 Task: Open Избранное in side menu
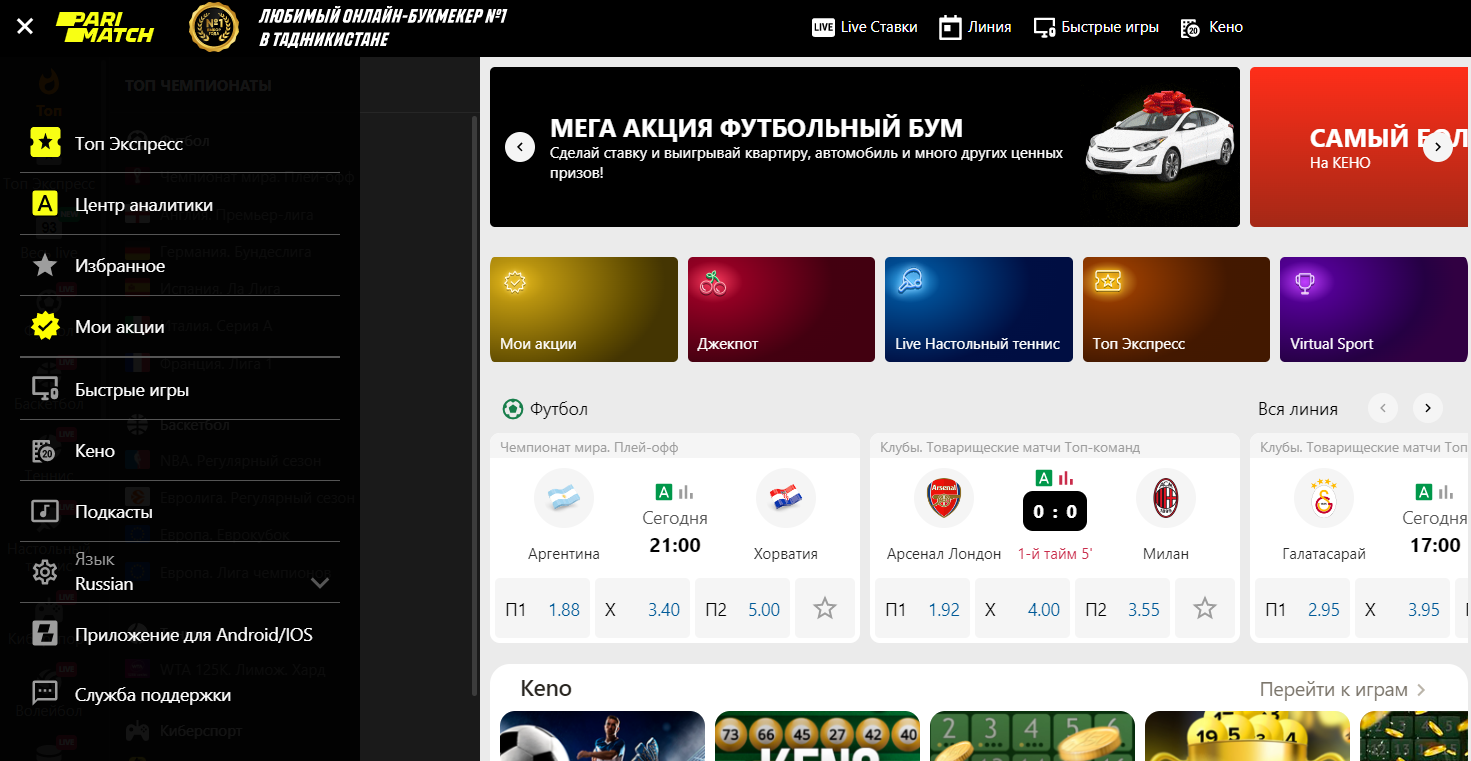click(180, 265)
